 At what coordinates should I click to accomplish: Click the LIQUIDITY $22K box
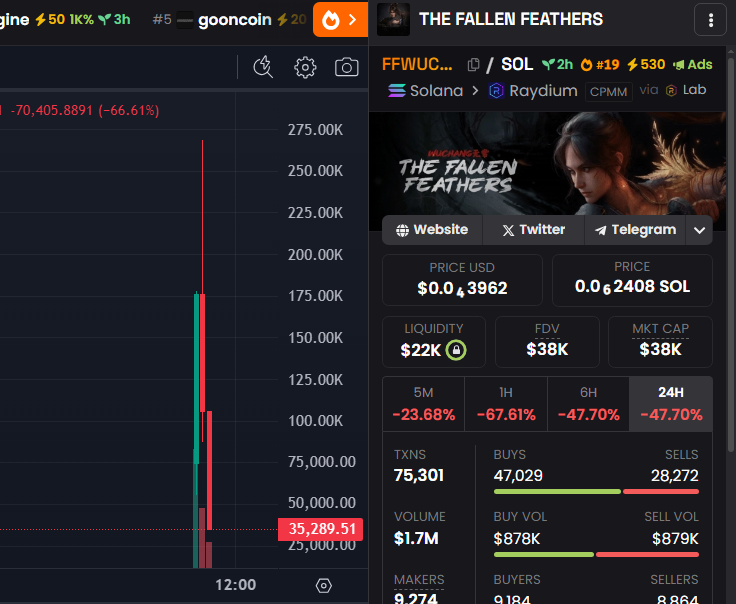click(x=434, y=342)
